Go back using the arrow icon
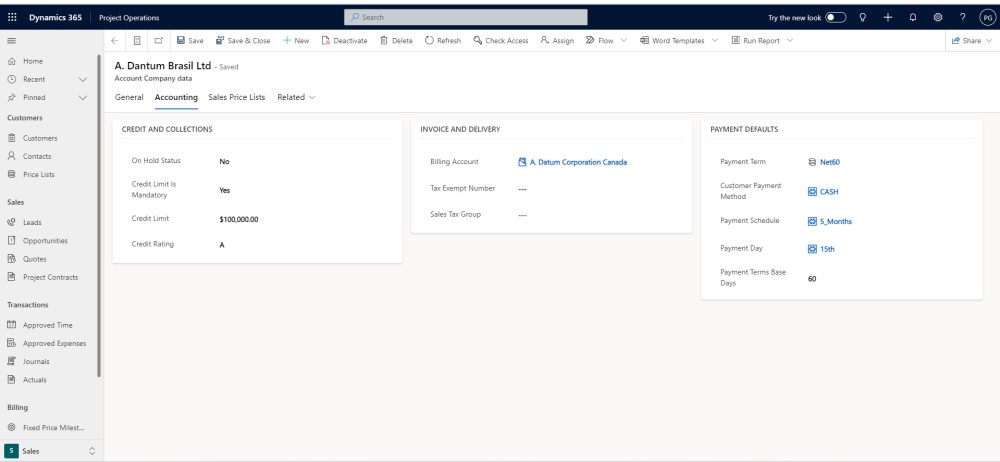The width and height of the screenshot is (1000, 462). coord(115,41)
